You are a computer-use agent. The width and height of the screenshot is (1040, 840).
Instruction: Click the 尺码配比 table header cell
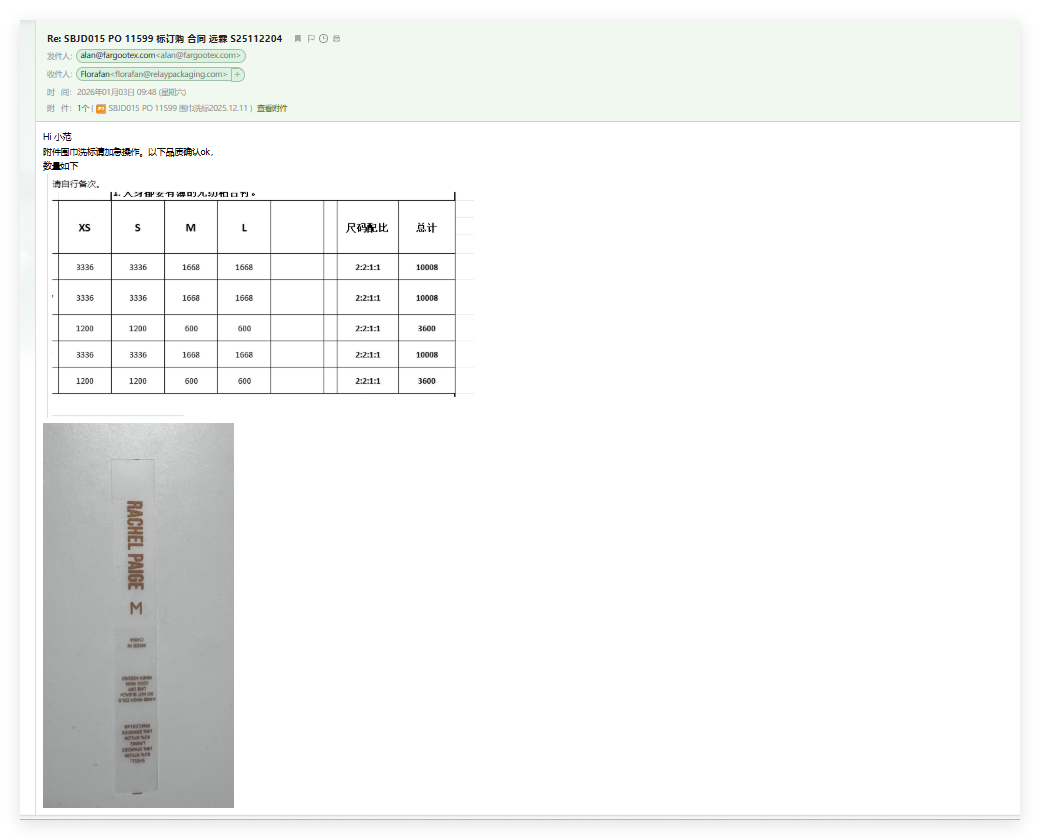[x=367, y=228]
